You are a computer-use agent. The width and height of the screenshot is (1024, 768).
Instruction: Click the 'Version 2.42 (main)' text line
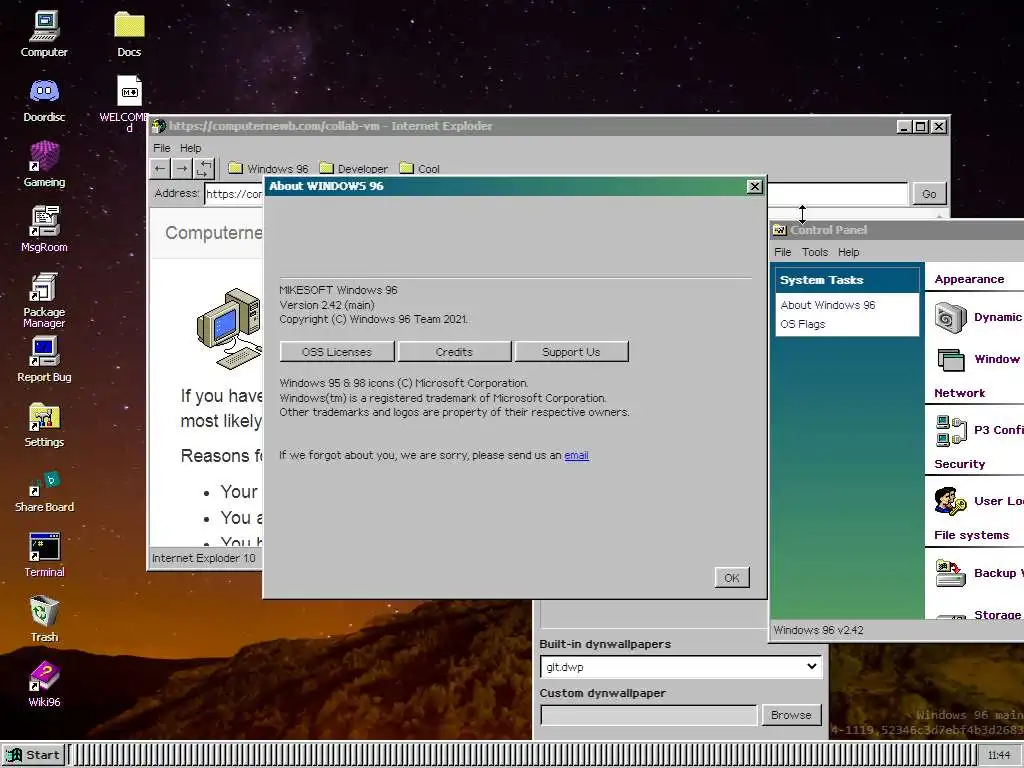pyautogui.click(x=327, y=305)
